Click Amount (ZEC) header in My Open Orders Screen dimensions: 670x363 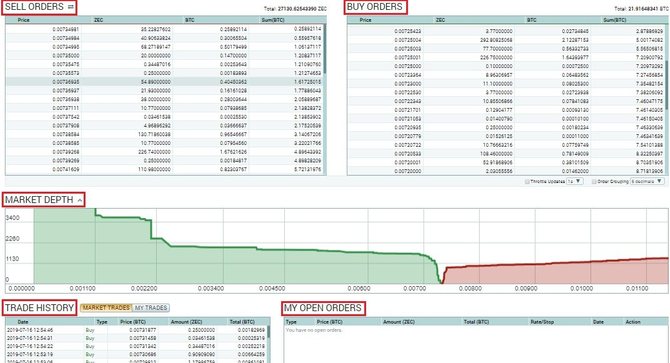[x=399, y=322]
